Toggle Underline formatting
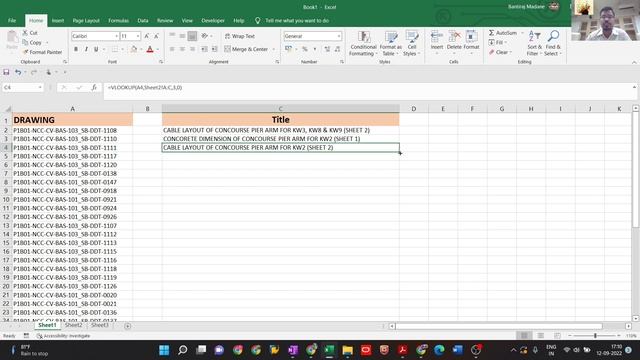 (x=96, y=49)
